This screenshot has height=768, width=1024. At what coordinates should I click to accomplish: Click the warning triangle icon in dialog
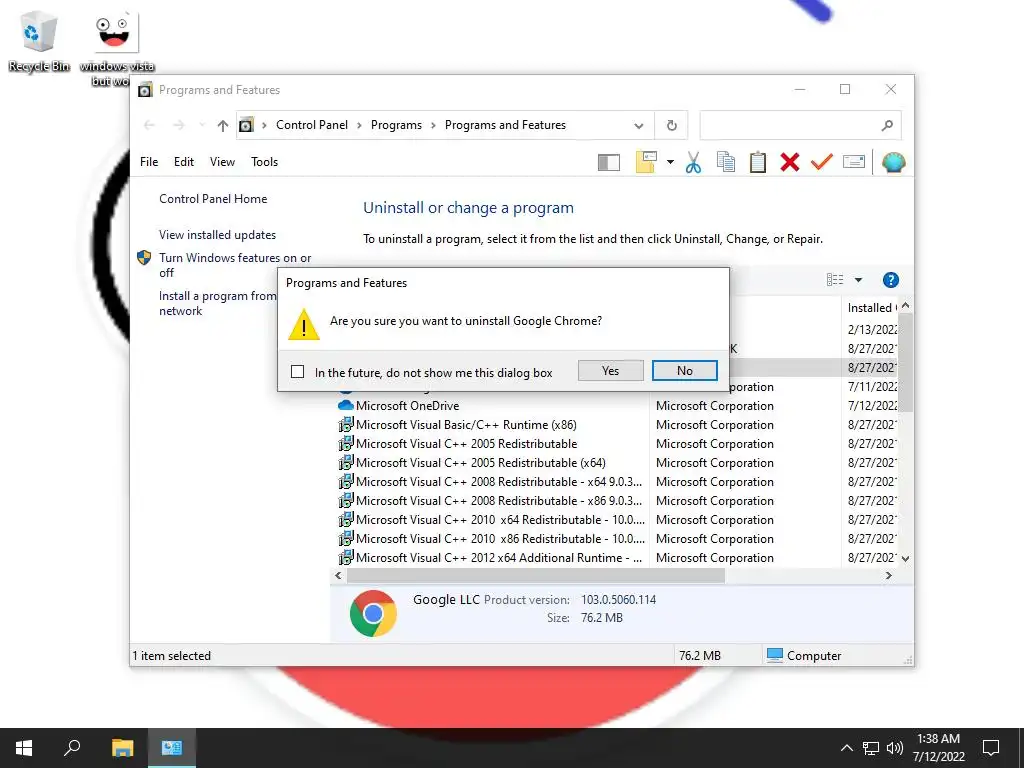(304, 325)
